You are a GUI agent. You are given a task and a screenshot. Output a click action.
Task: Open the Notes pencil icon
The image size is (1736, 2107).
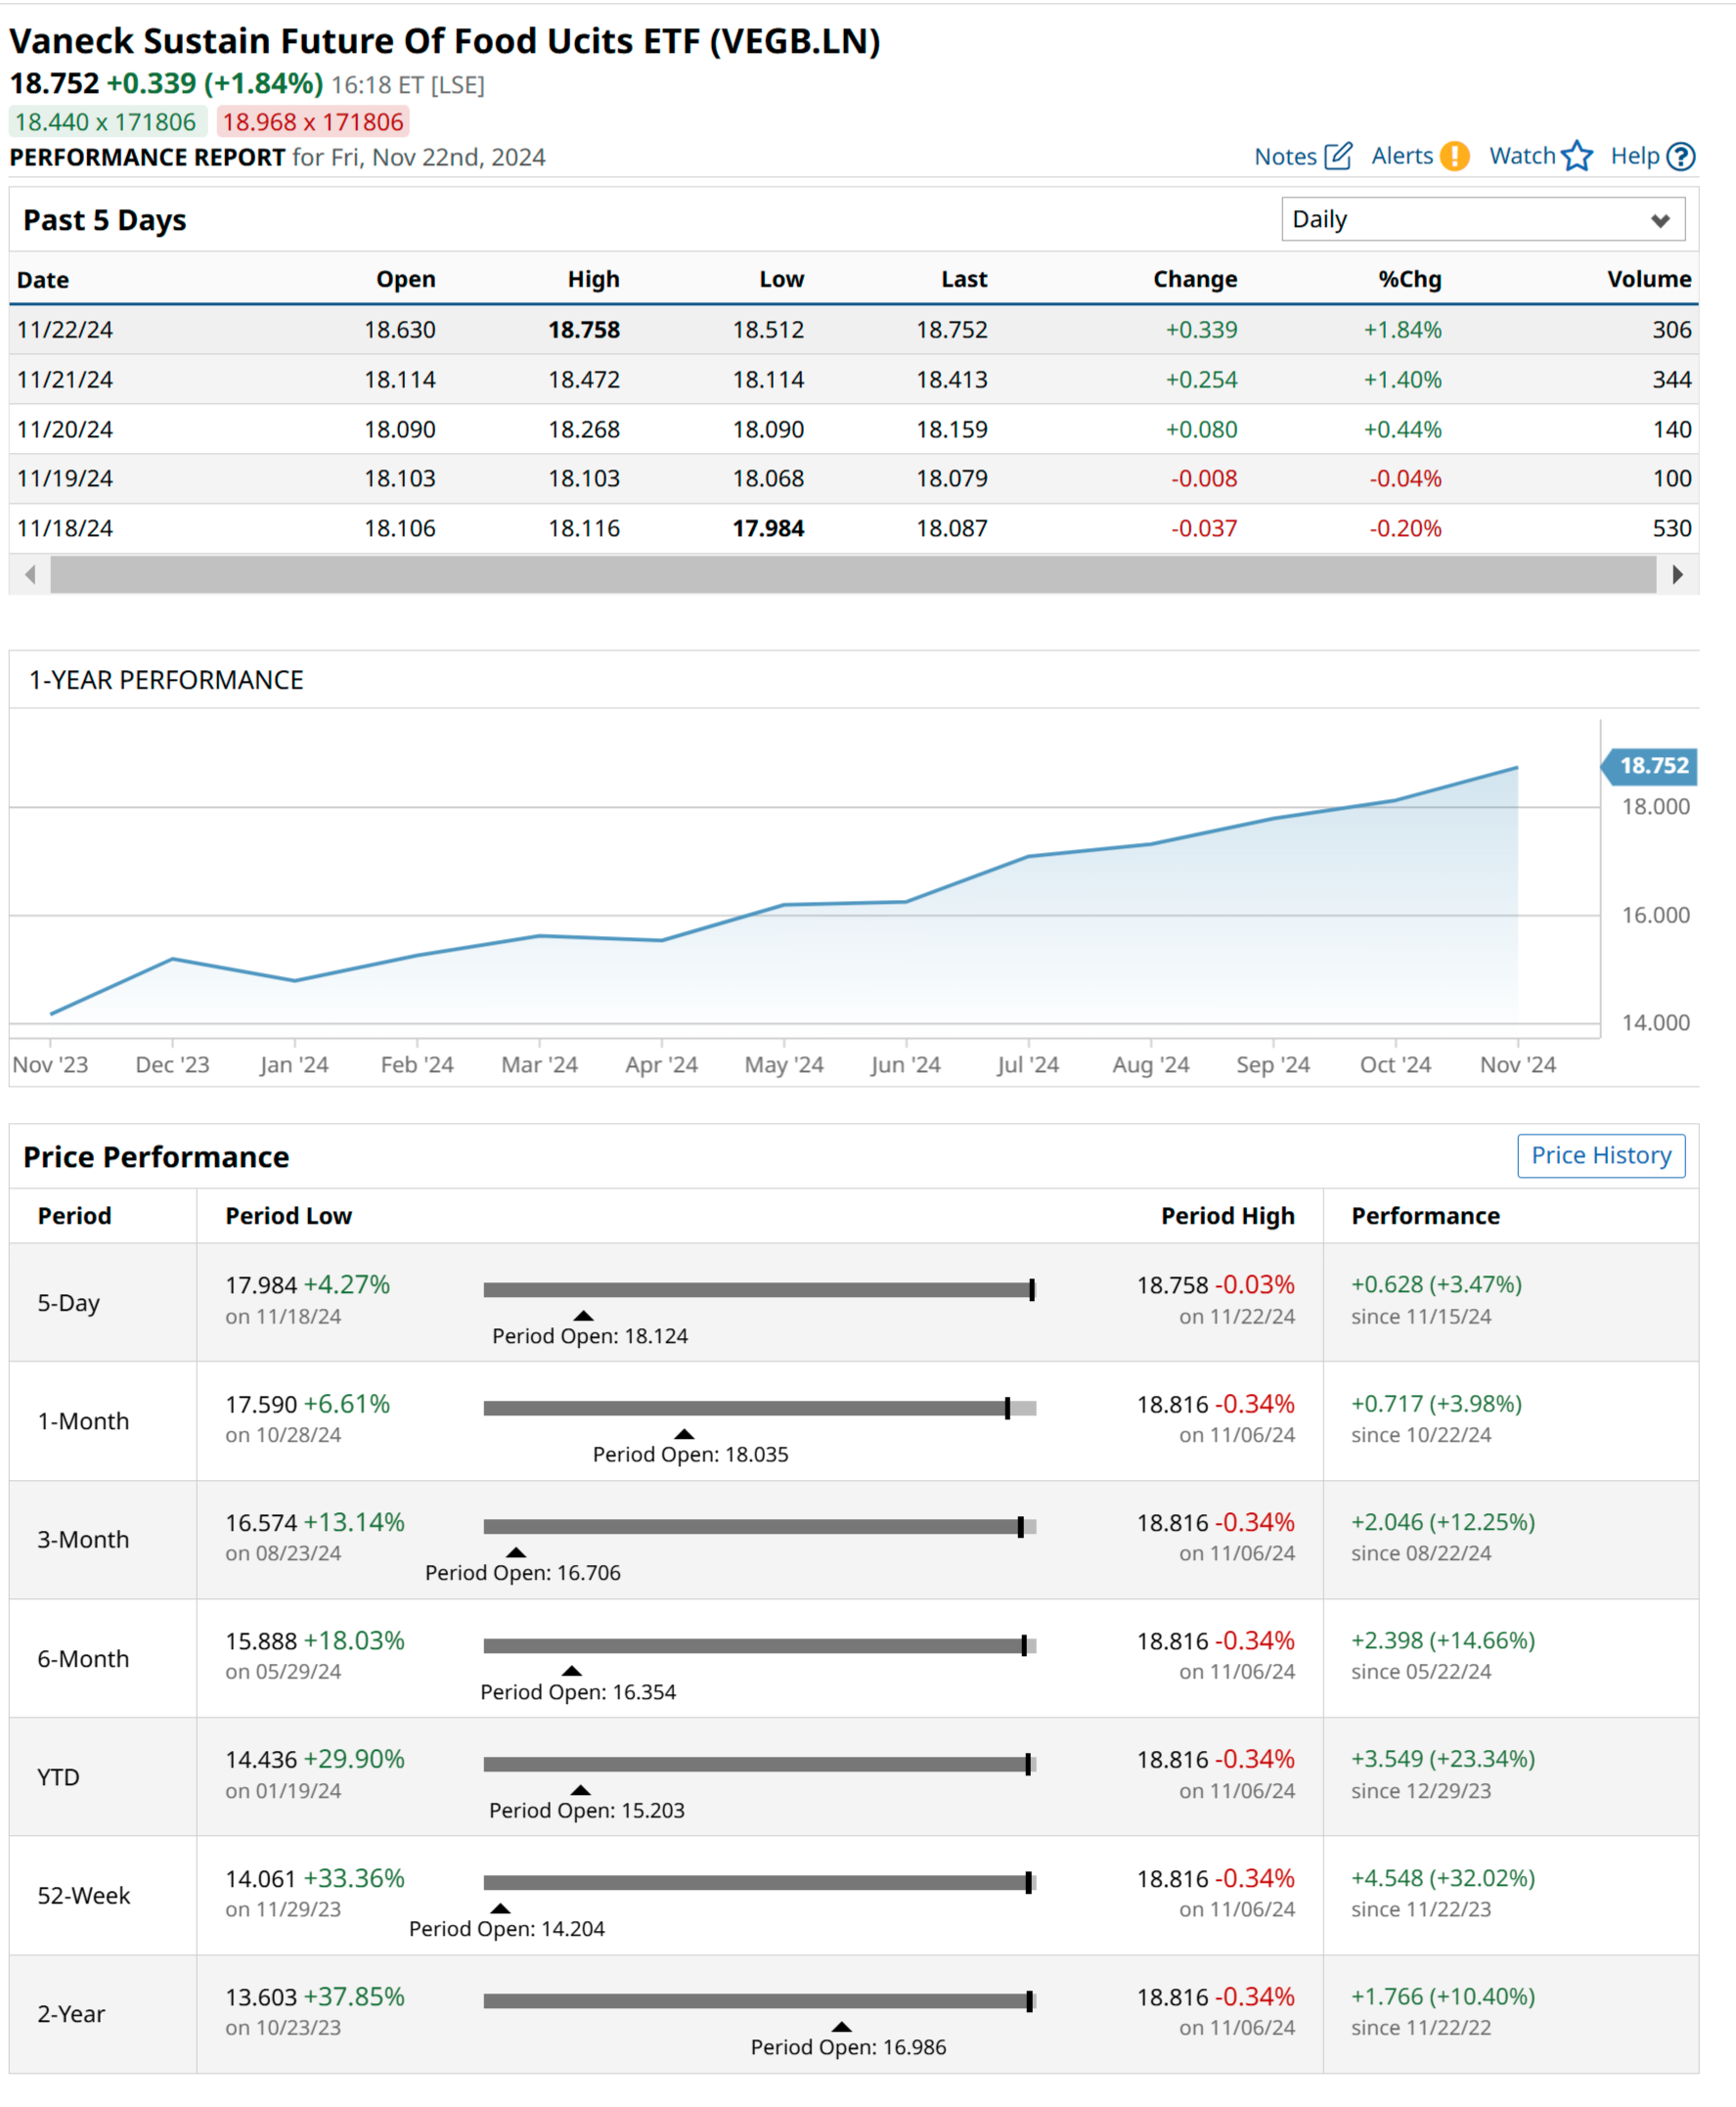1338,156
